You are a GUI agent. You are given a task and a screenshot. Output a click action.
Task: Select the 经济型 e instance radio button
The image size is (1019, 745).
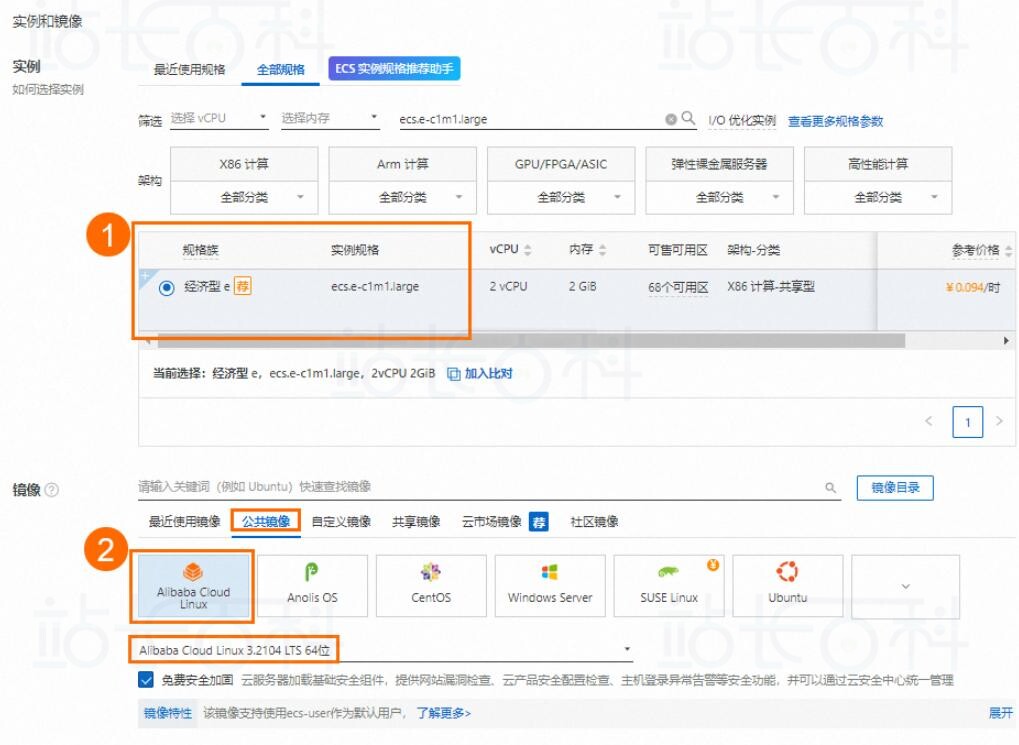tap(166, 288)
